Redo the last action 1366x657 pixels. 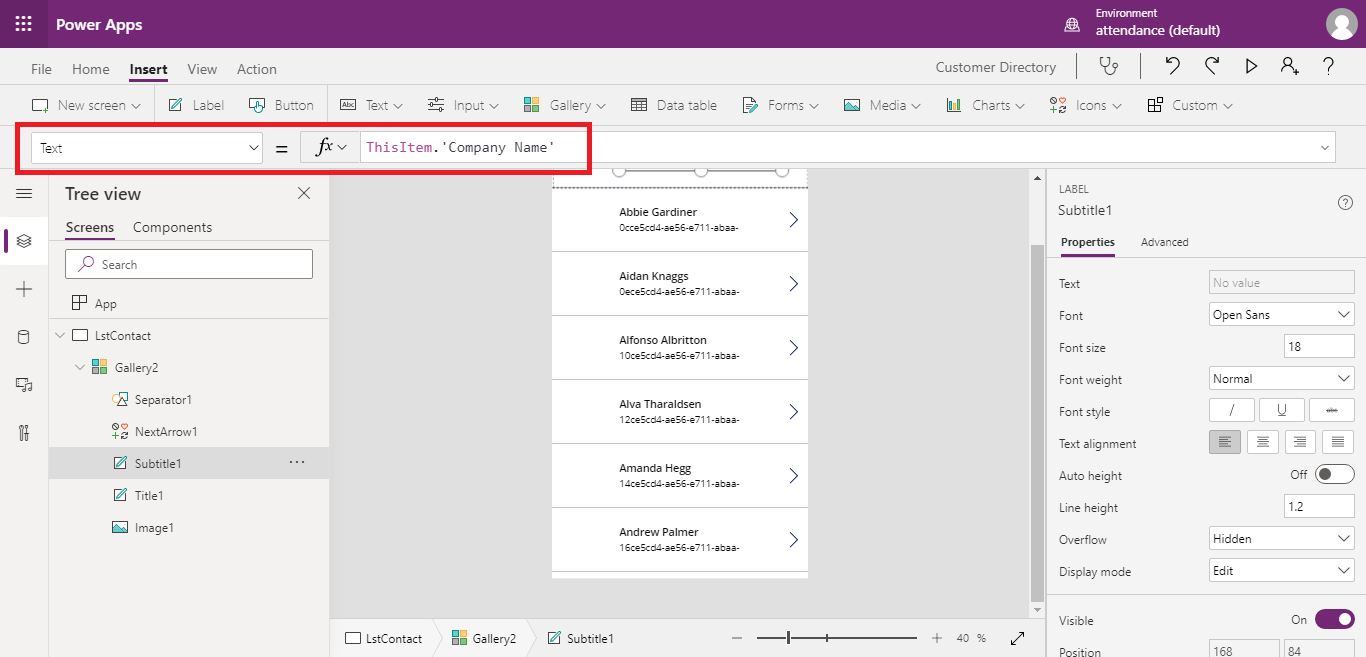(1212, 67)
